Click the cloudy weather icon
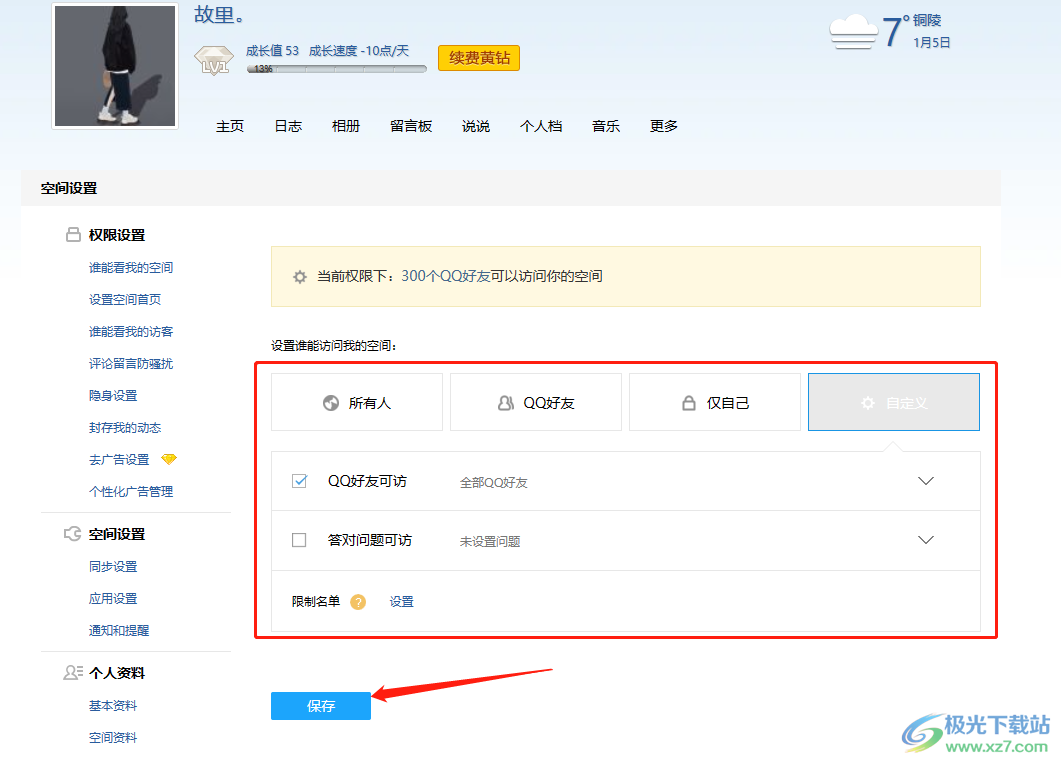 coord(853,31)
